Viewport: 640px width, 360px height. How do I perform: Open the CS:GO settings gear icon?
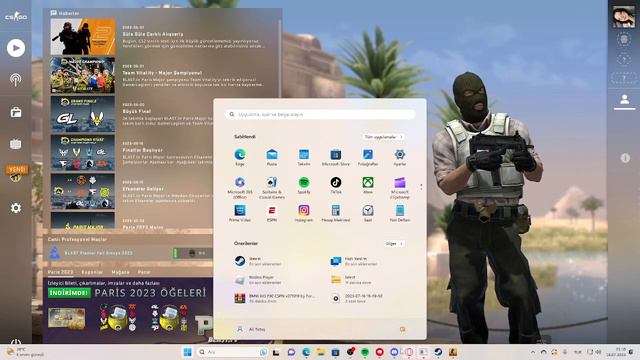(x=16, y=208)
